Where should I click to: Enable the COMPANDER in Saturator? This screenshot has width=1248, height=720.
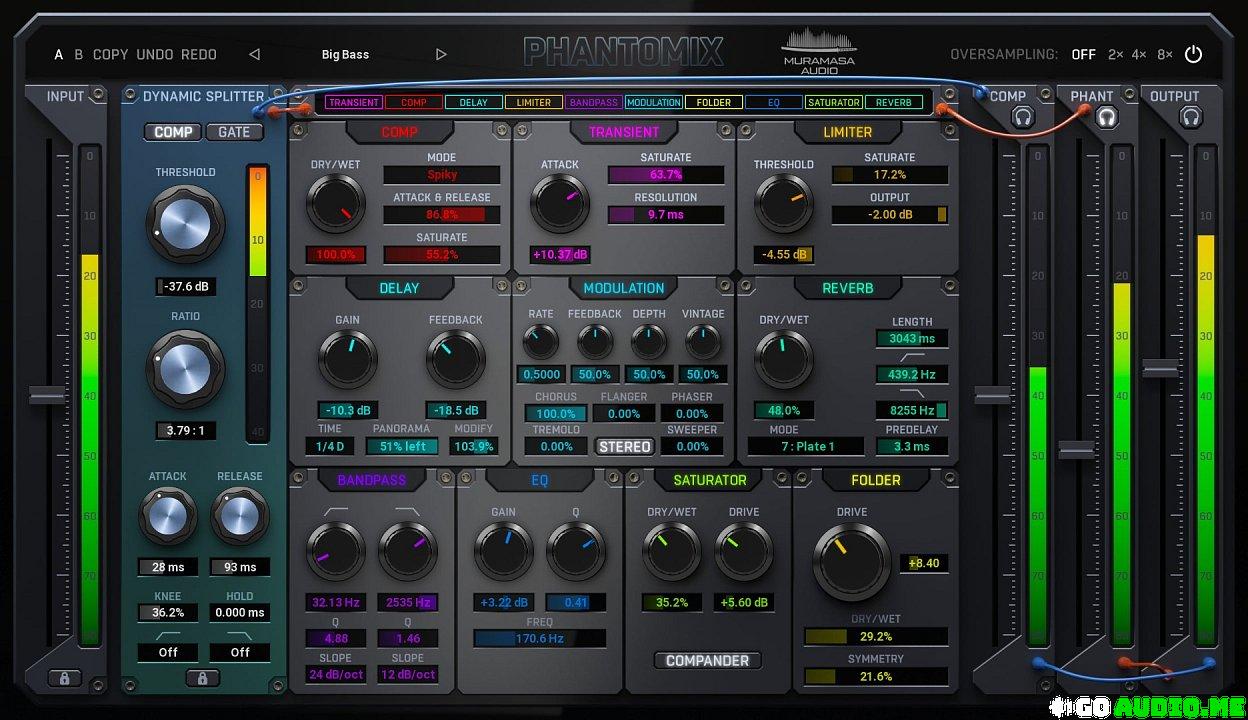[708, 661]
